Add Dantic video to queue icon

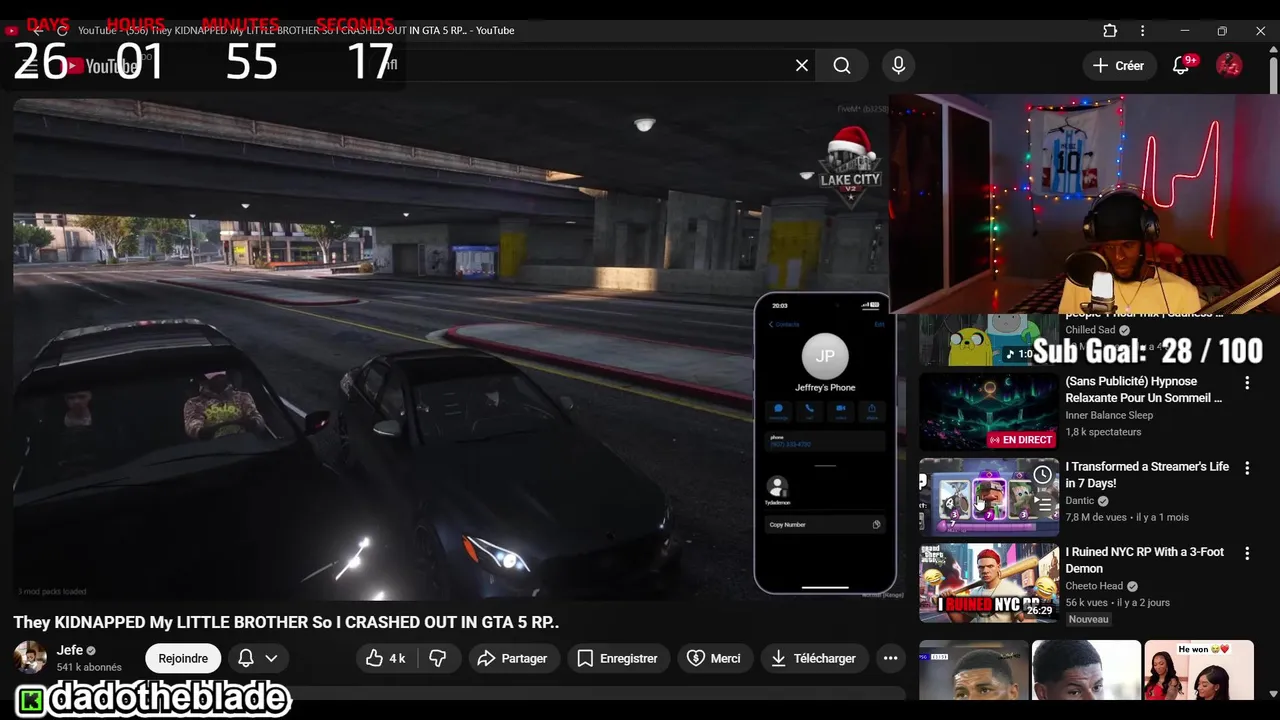(x=1043, y=505)
